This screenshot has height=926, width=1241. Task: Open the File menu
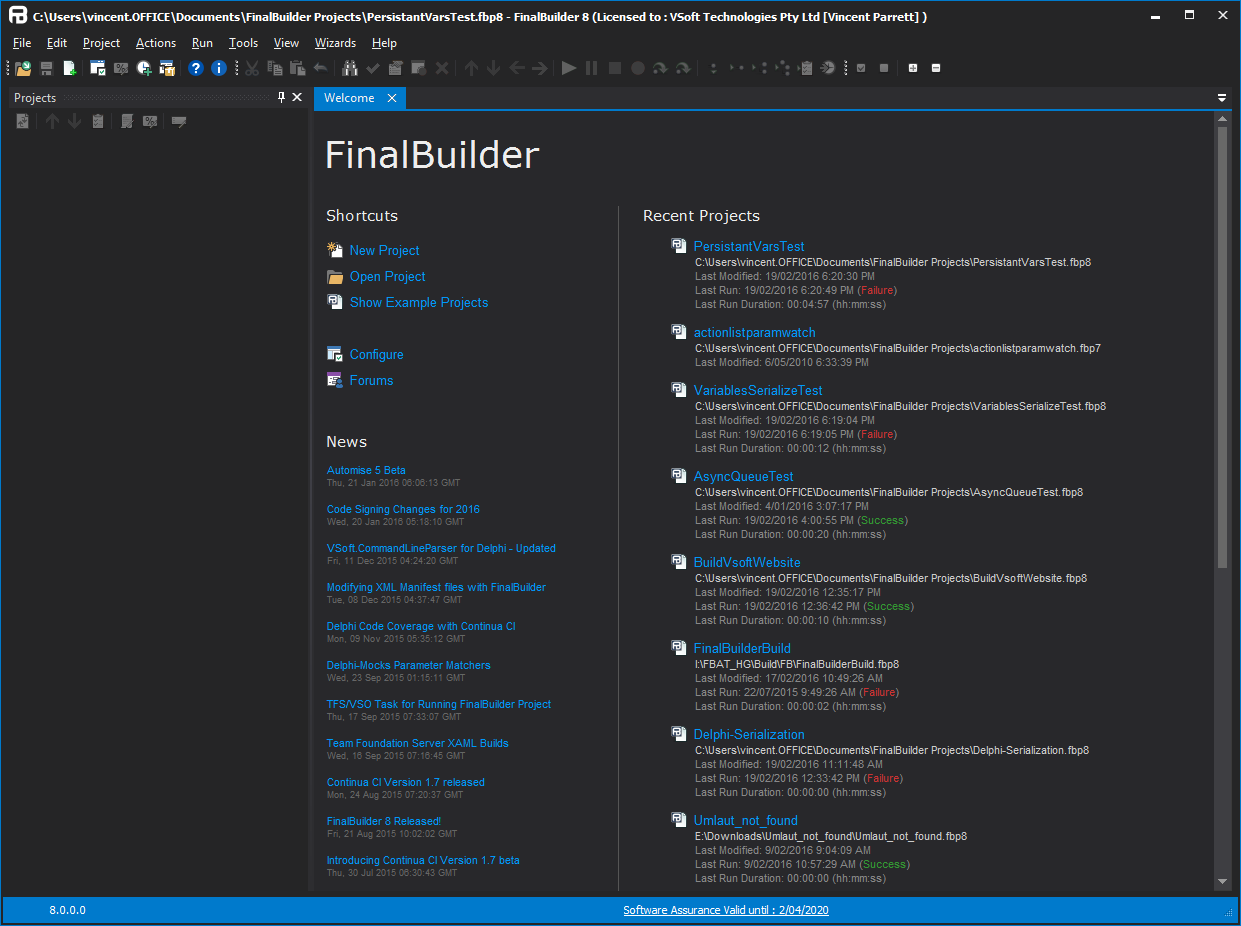point(23,43)
